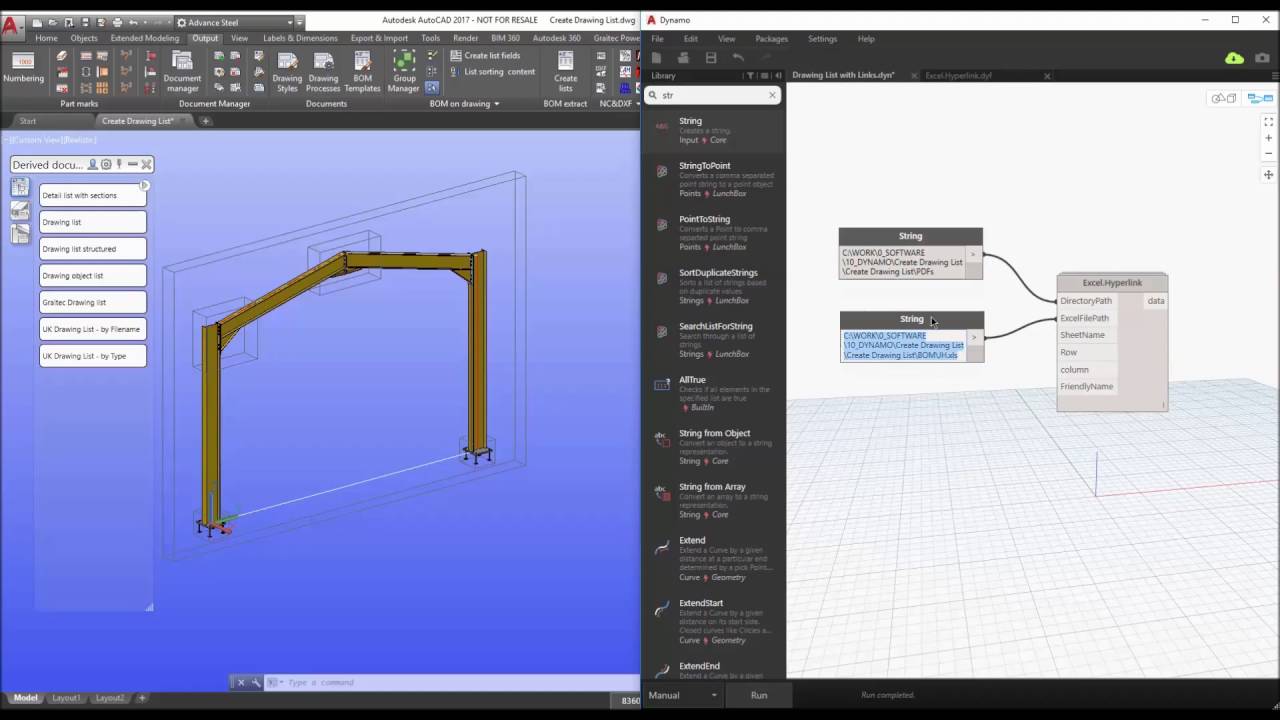Screen dimensions: 1280x720
Task: Click the green cloud download icon in Dynamo
Action: (1235, 58)
